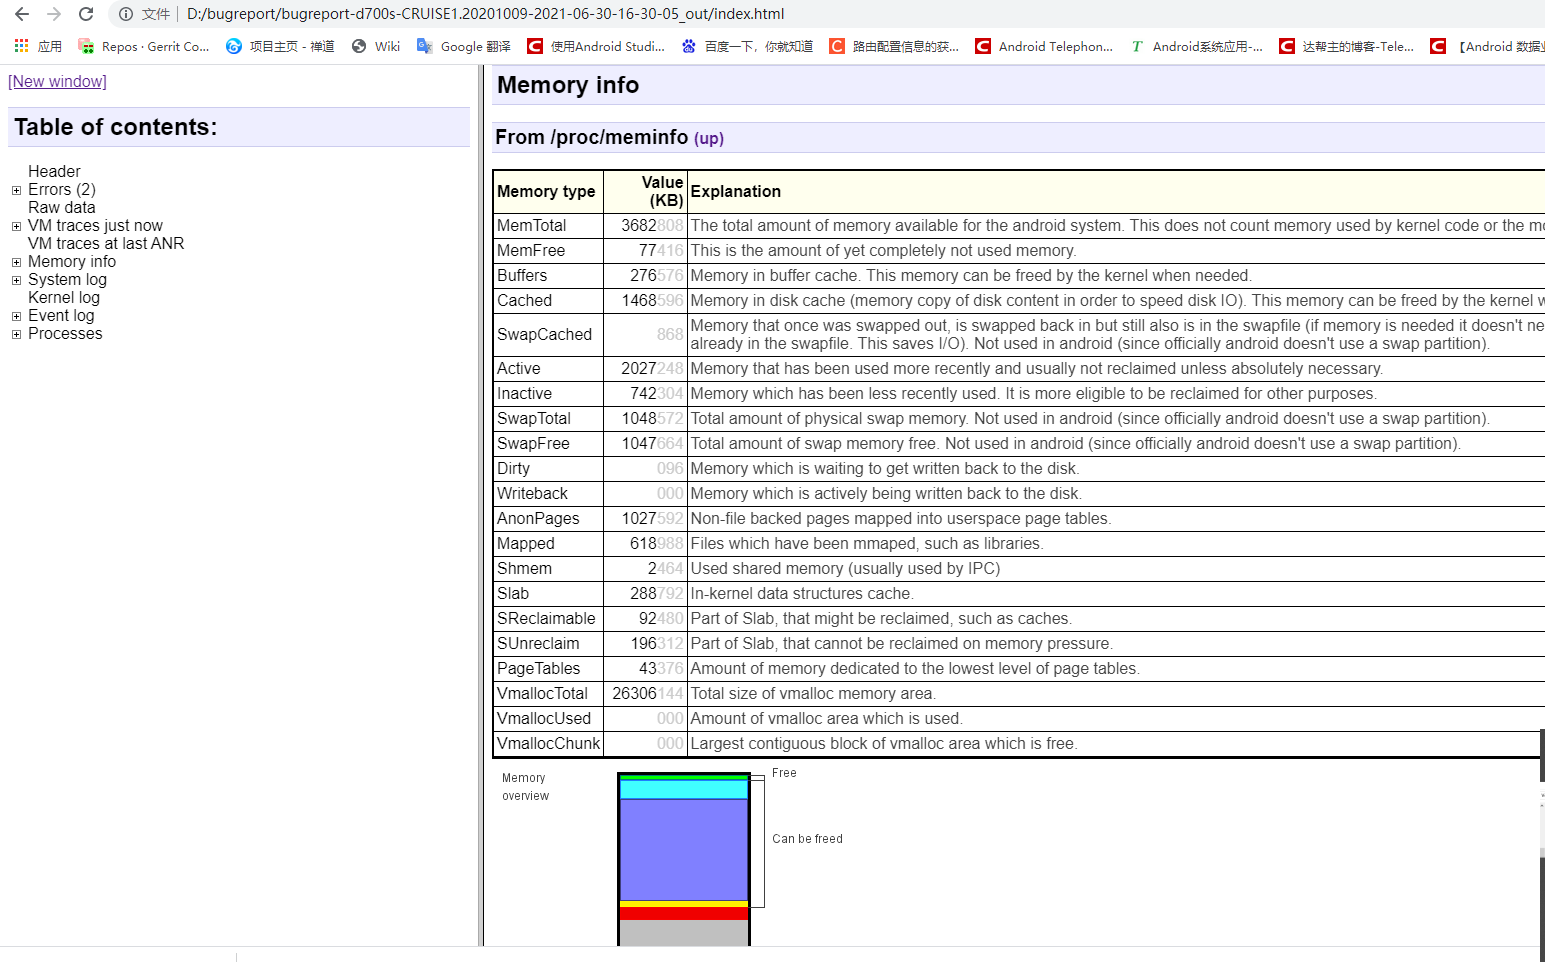Open the Wiki bookmark
The image size is (1545, 962).
coord(386,46)
